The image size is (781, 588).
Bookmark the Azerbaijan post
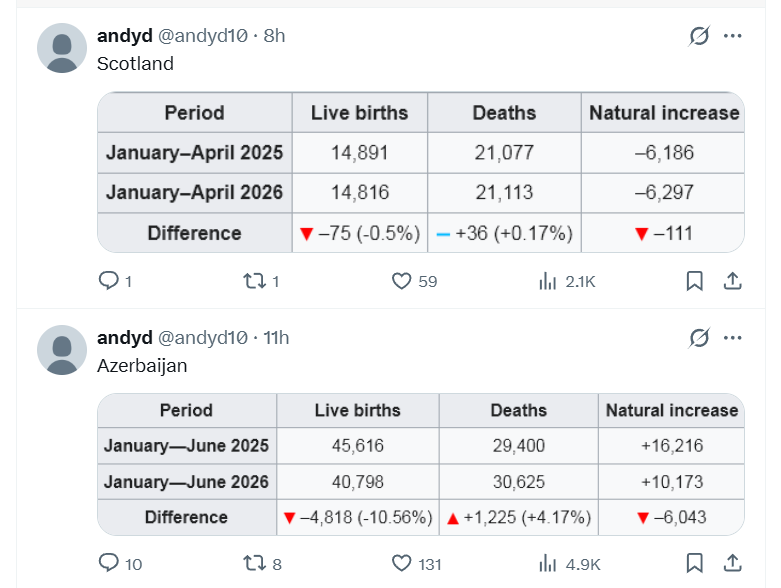tap(694, 564)
